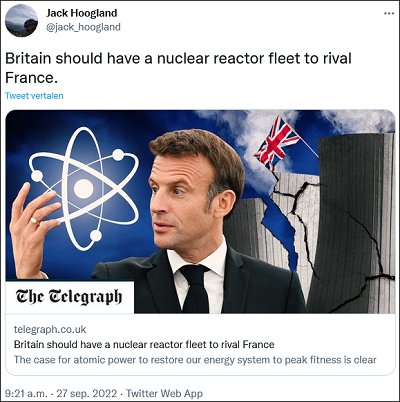Open the three-dot more options menu
The height and width of the screenshot is (402, 400).
[389, 14]
